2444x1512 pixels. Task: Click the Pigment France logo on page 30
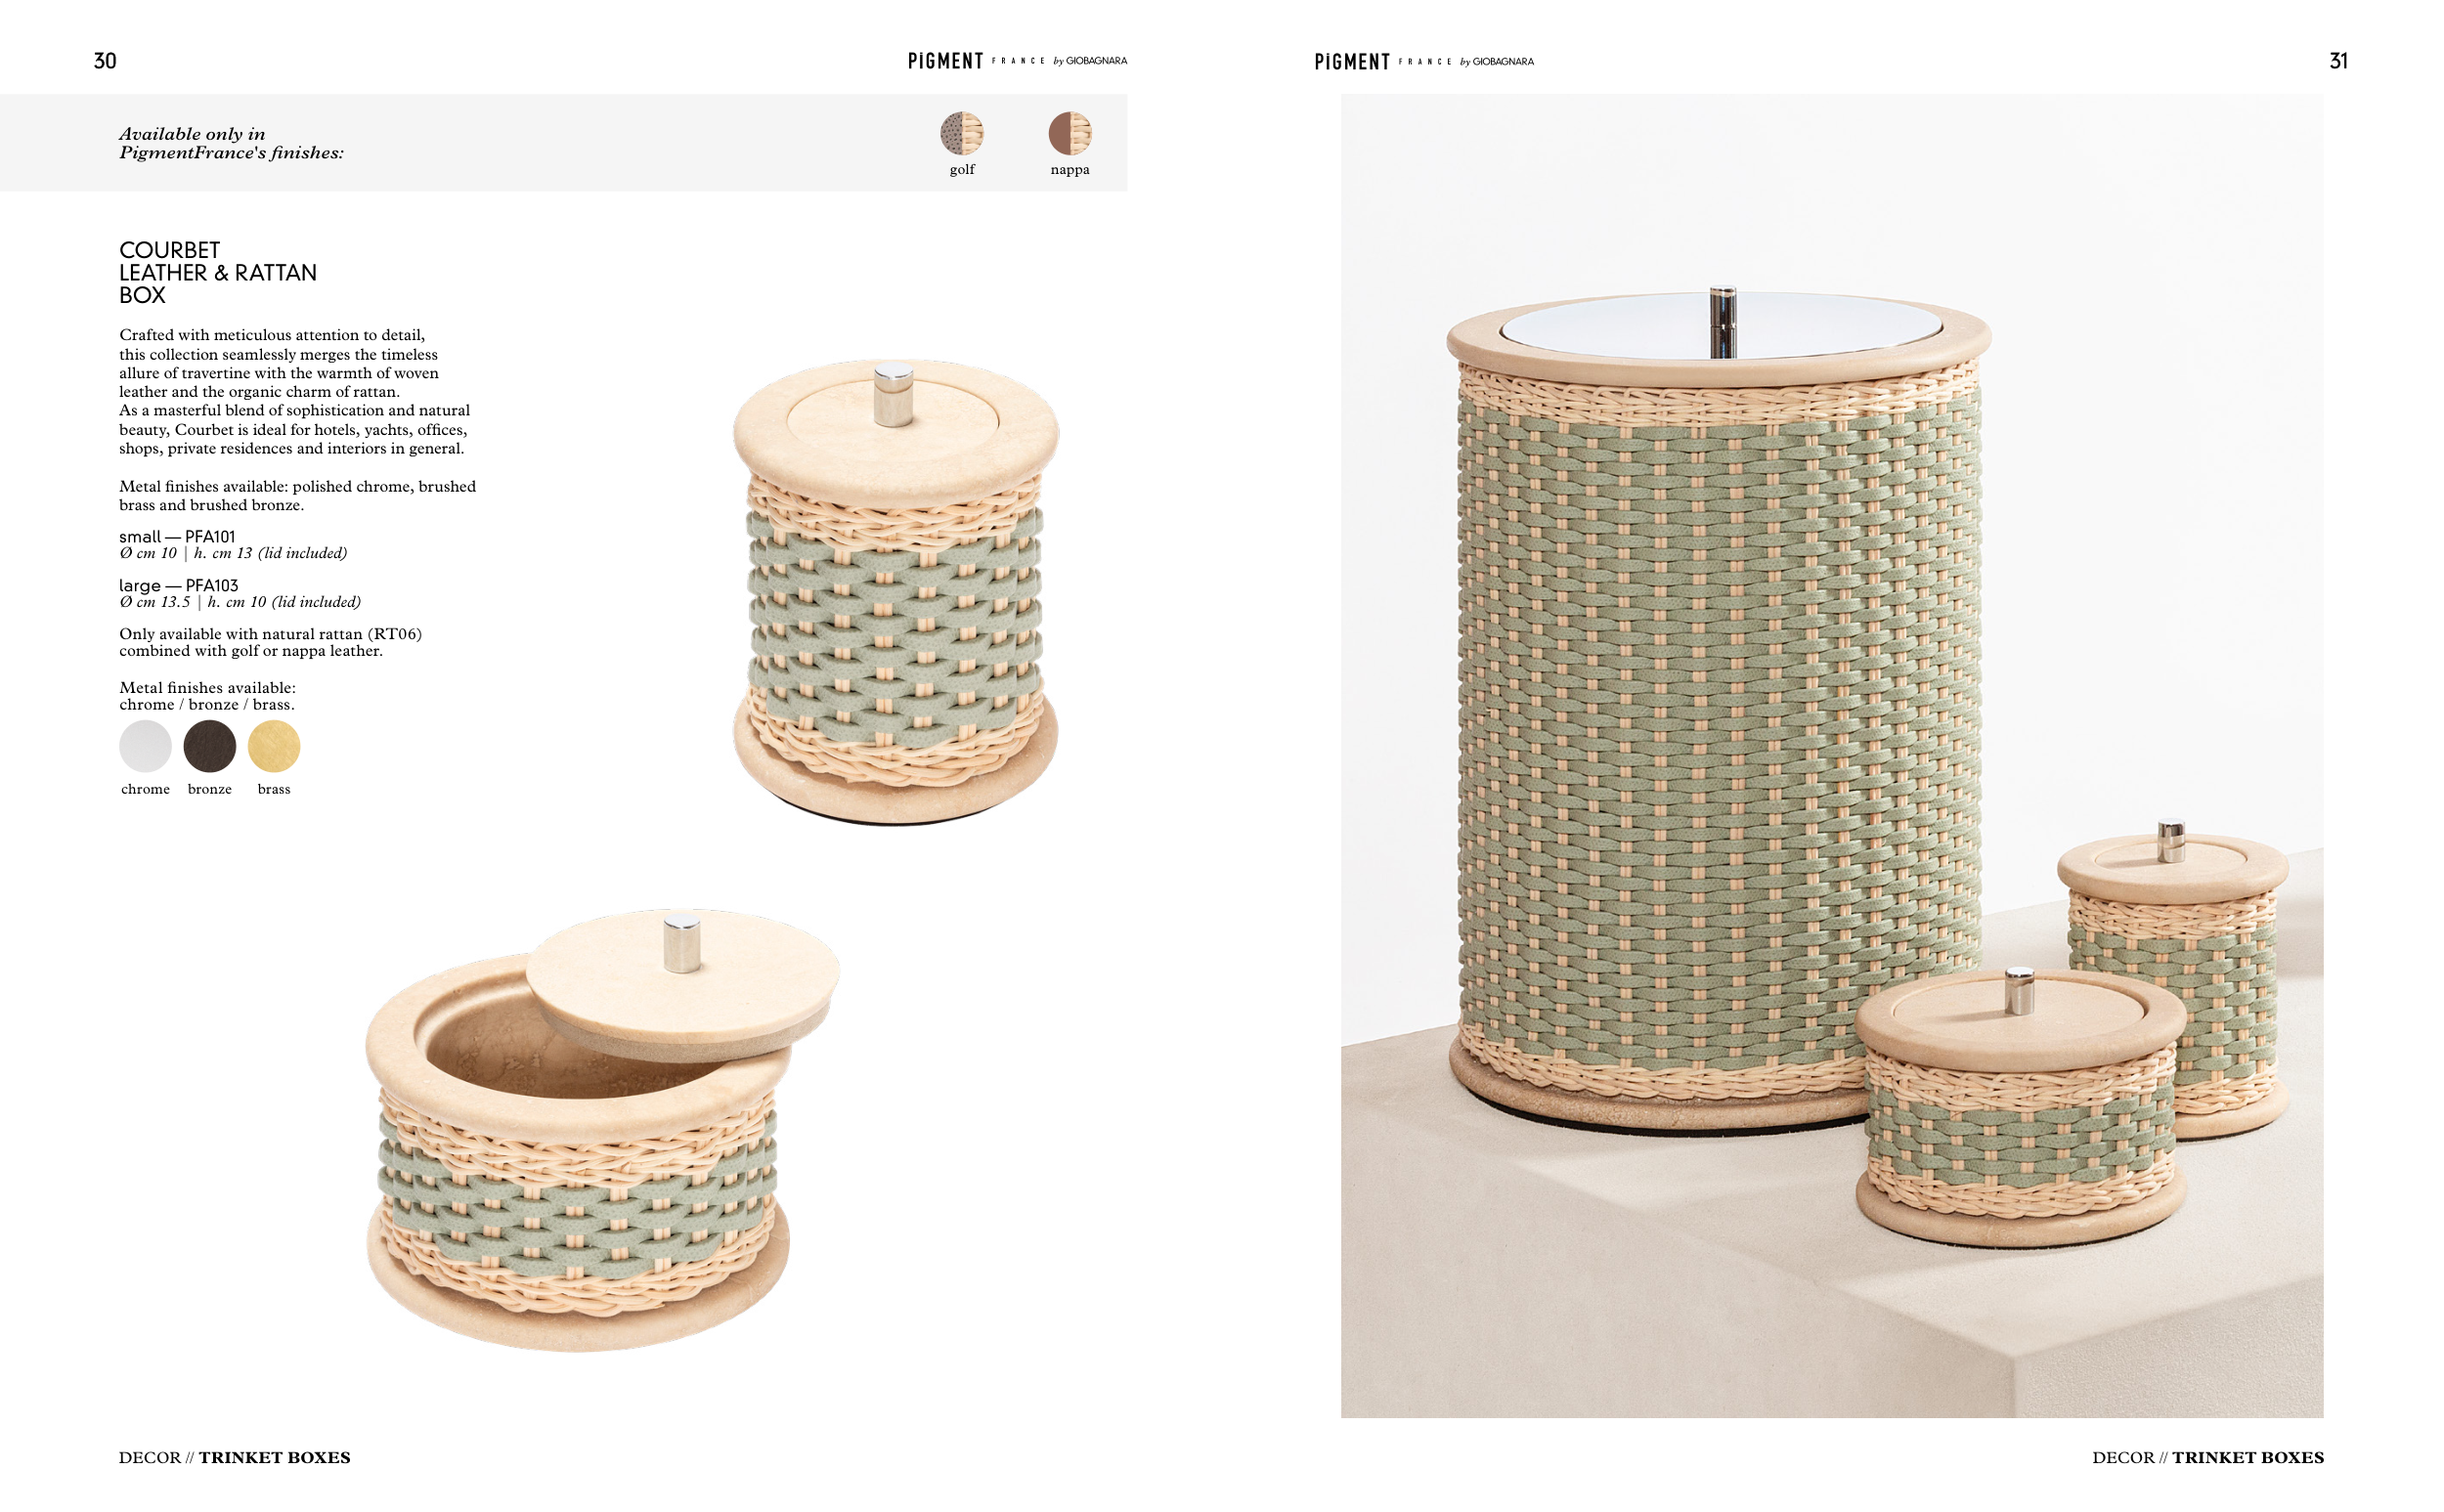tap(1017, 61)
